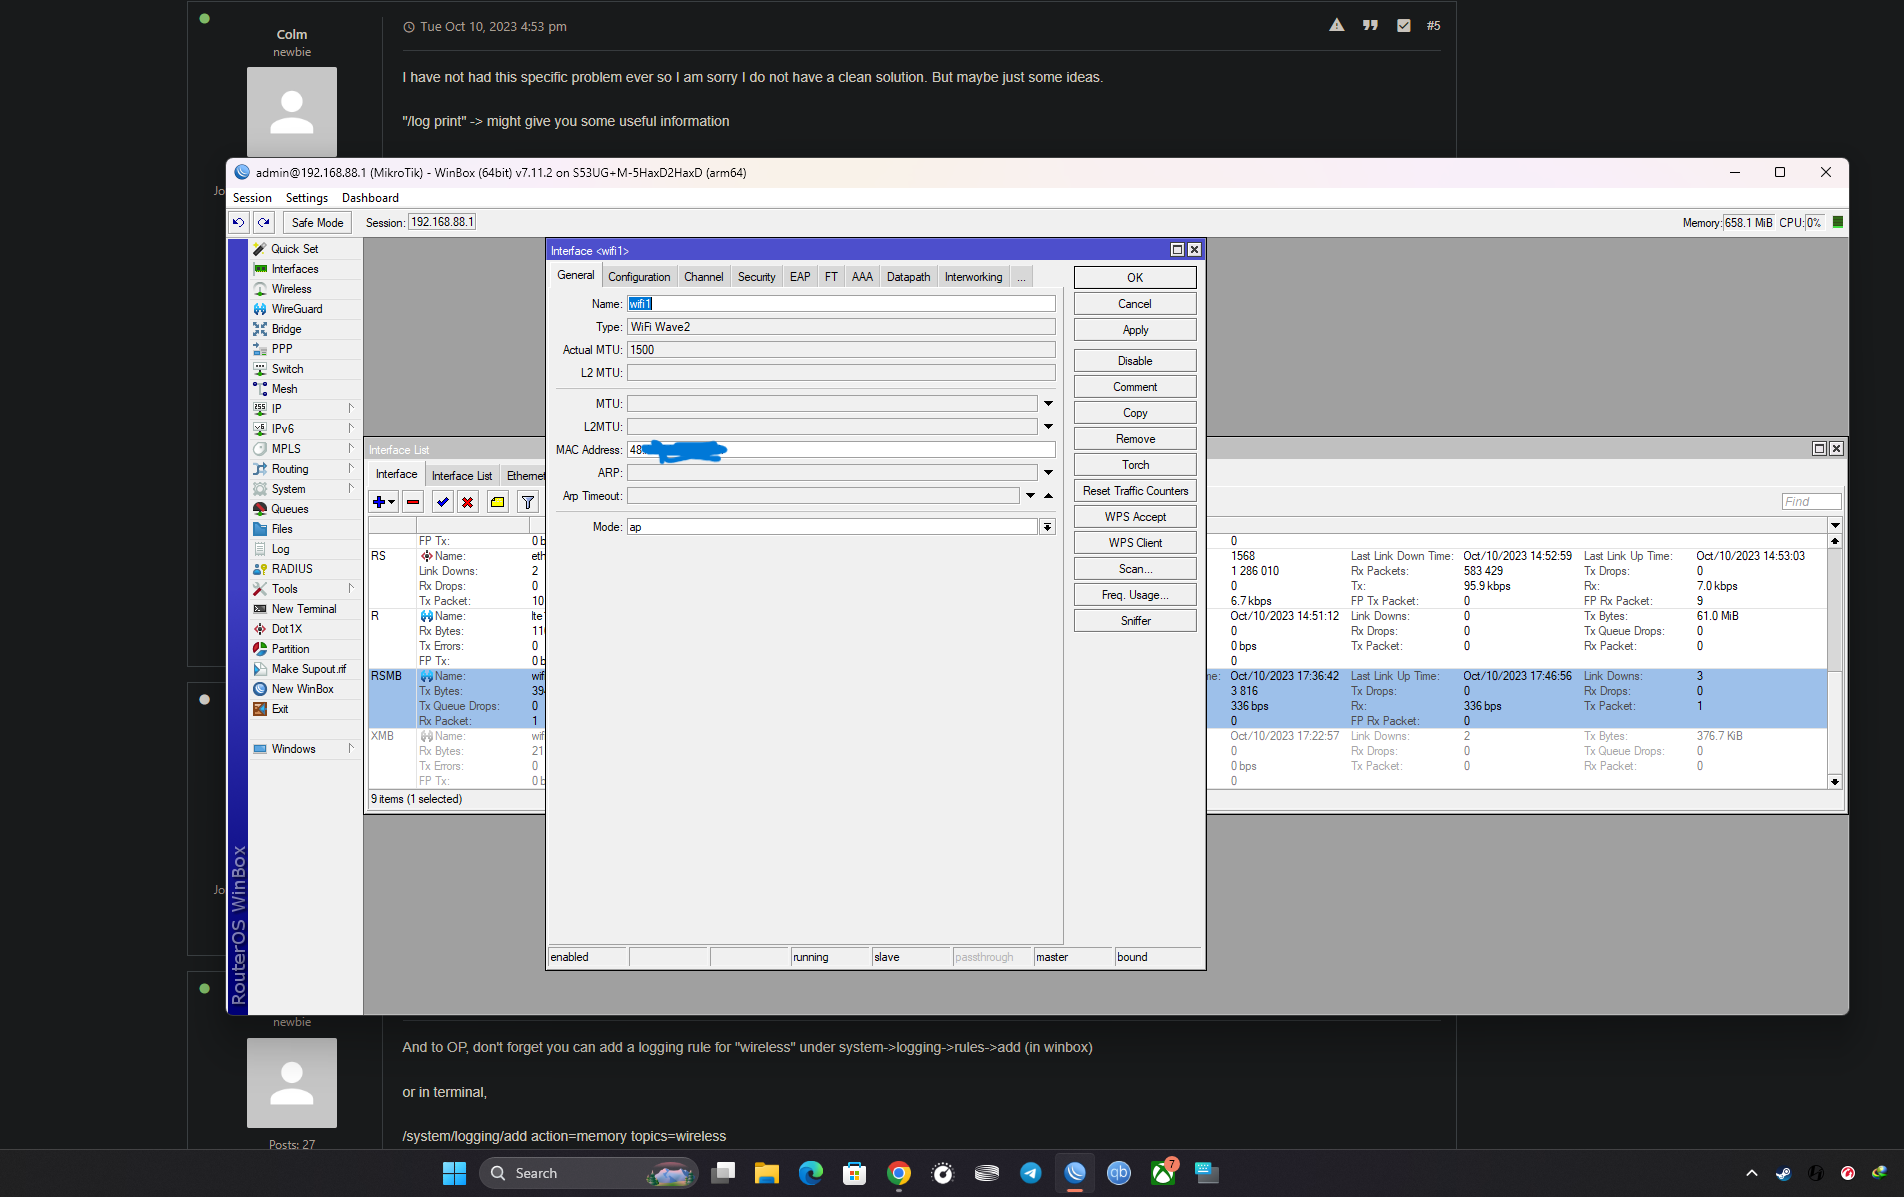Expand the System submenu
This screenshot has width=1904, height=1197.
351,488
